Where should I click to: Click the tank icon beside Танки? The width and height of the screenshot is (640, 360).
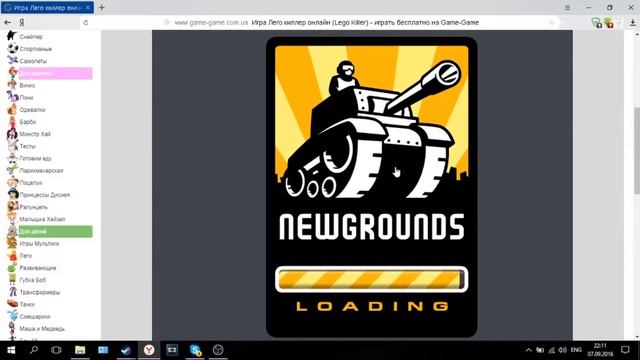coord(13,304)
